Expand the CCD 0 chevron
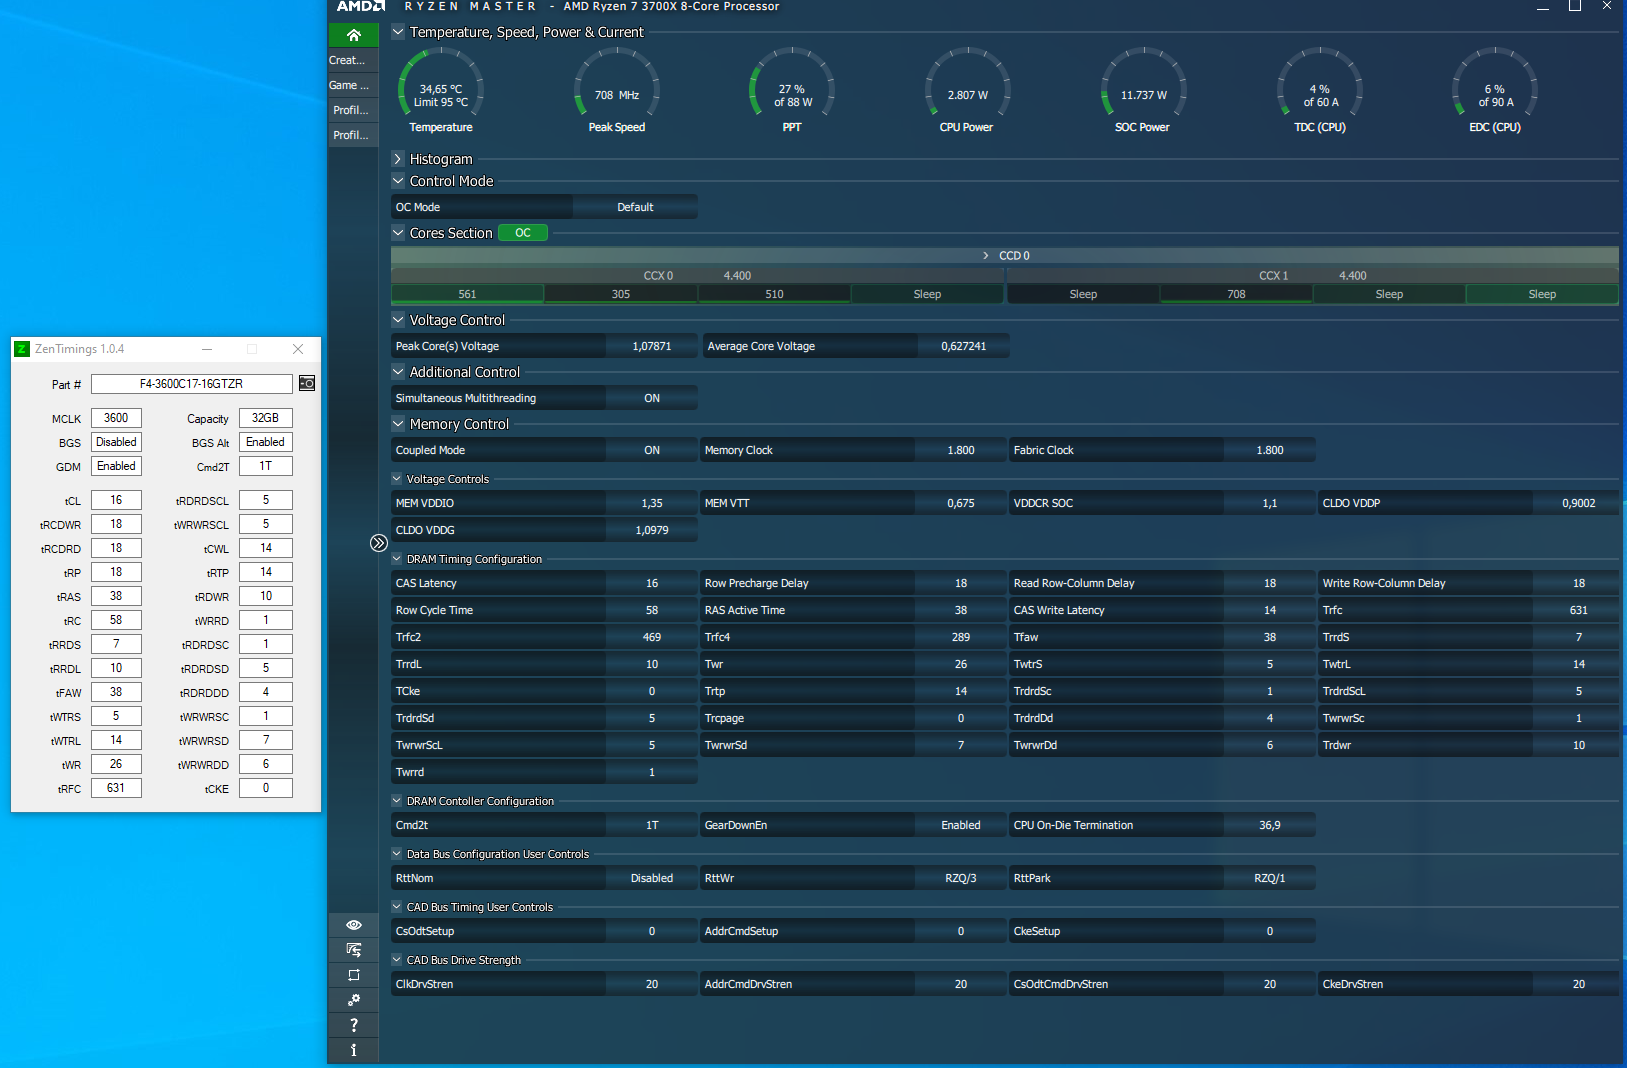 pos(986,256)
